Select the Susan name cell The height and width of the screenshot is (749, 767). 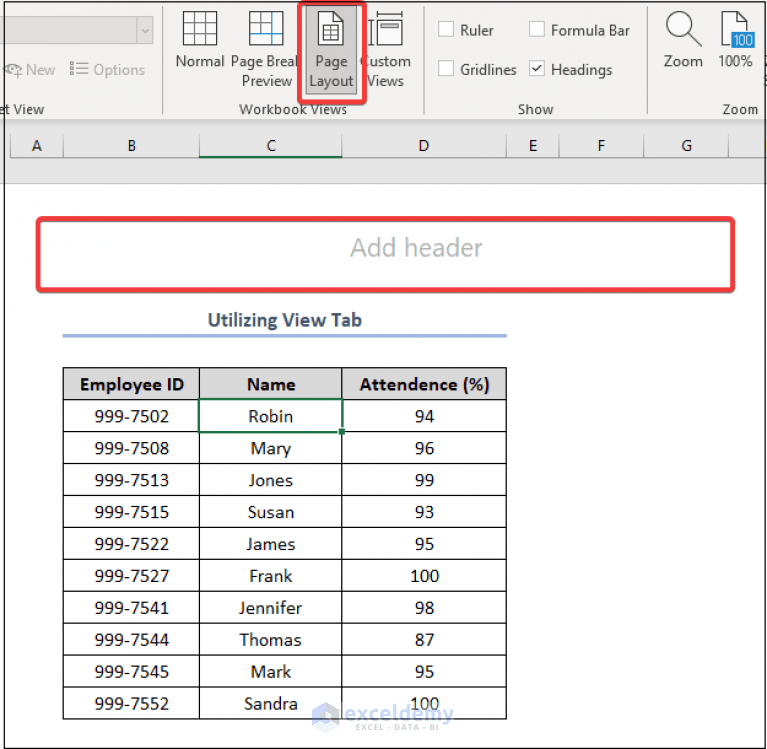(271, 512)
